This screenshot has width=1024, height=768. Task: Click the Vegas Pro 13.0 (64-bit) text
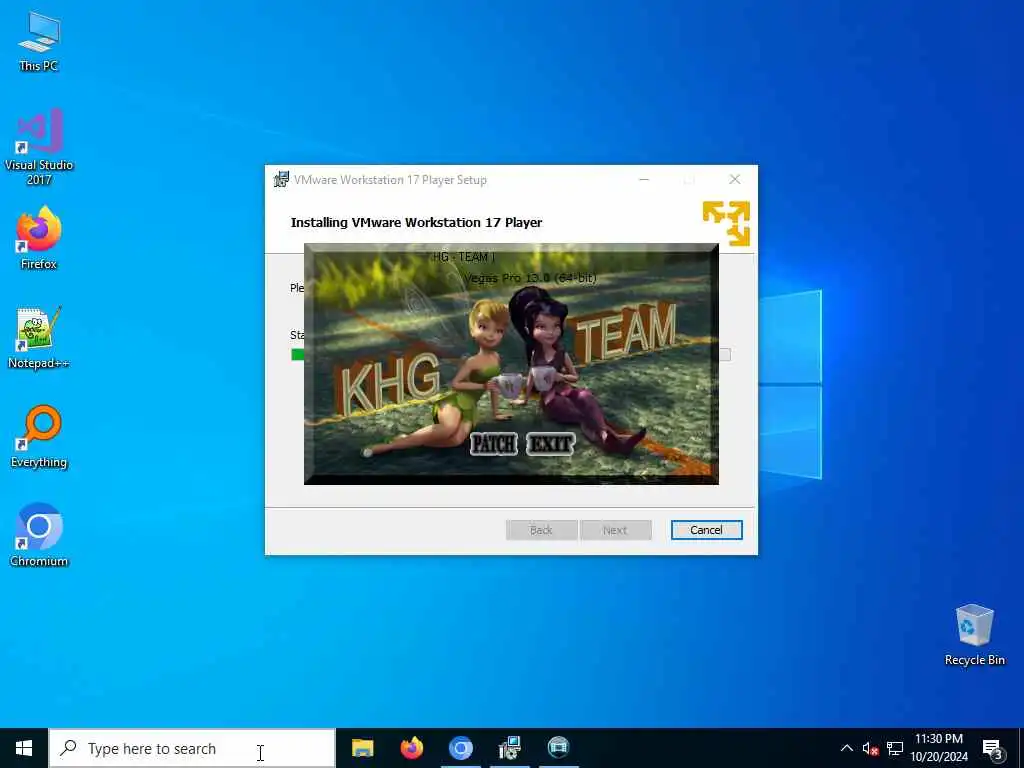530,278
